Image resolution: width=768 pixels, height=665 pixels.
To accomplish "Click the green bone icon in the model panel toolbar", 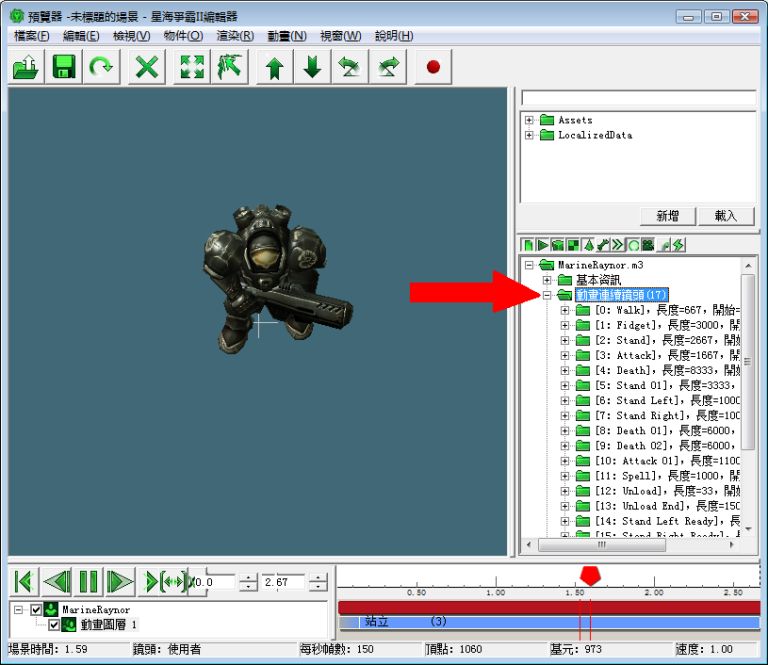I will (x=603, y=245).
